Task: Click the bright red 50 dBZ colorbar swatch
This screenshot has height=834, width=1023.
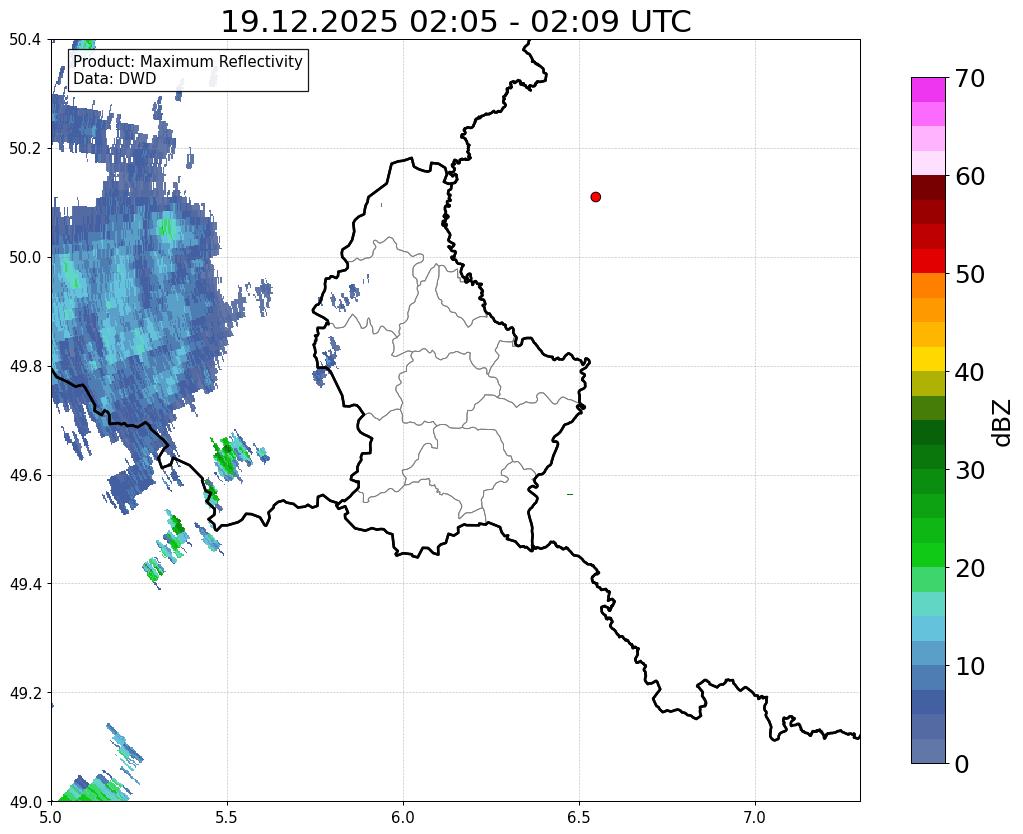Action: [928, 261]
